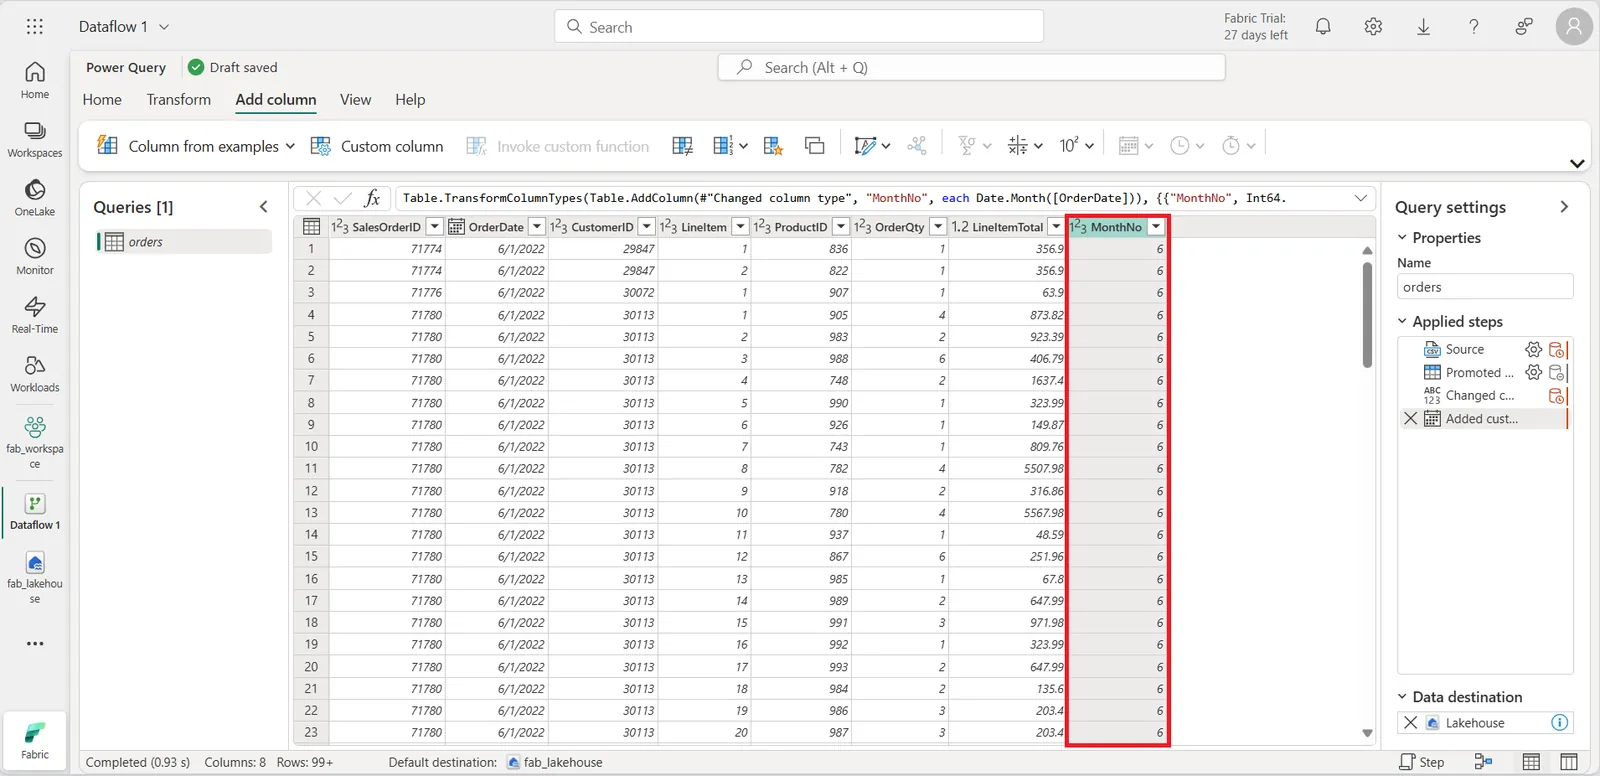1600x776 pixels.
Task: Open OneLake from the left sidebar
Action: [x=35, y=198]
